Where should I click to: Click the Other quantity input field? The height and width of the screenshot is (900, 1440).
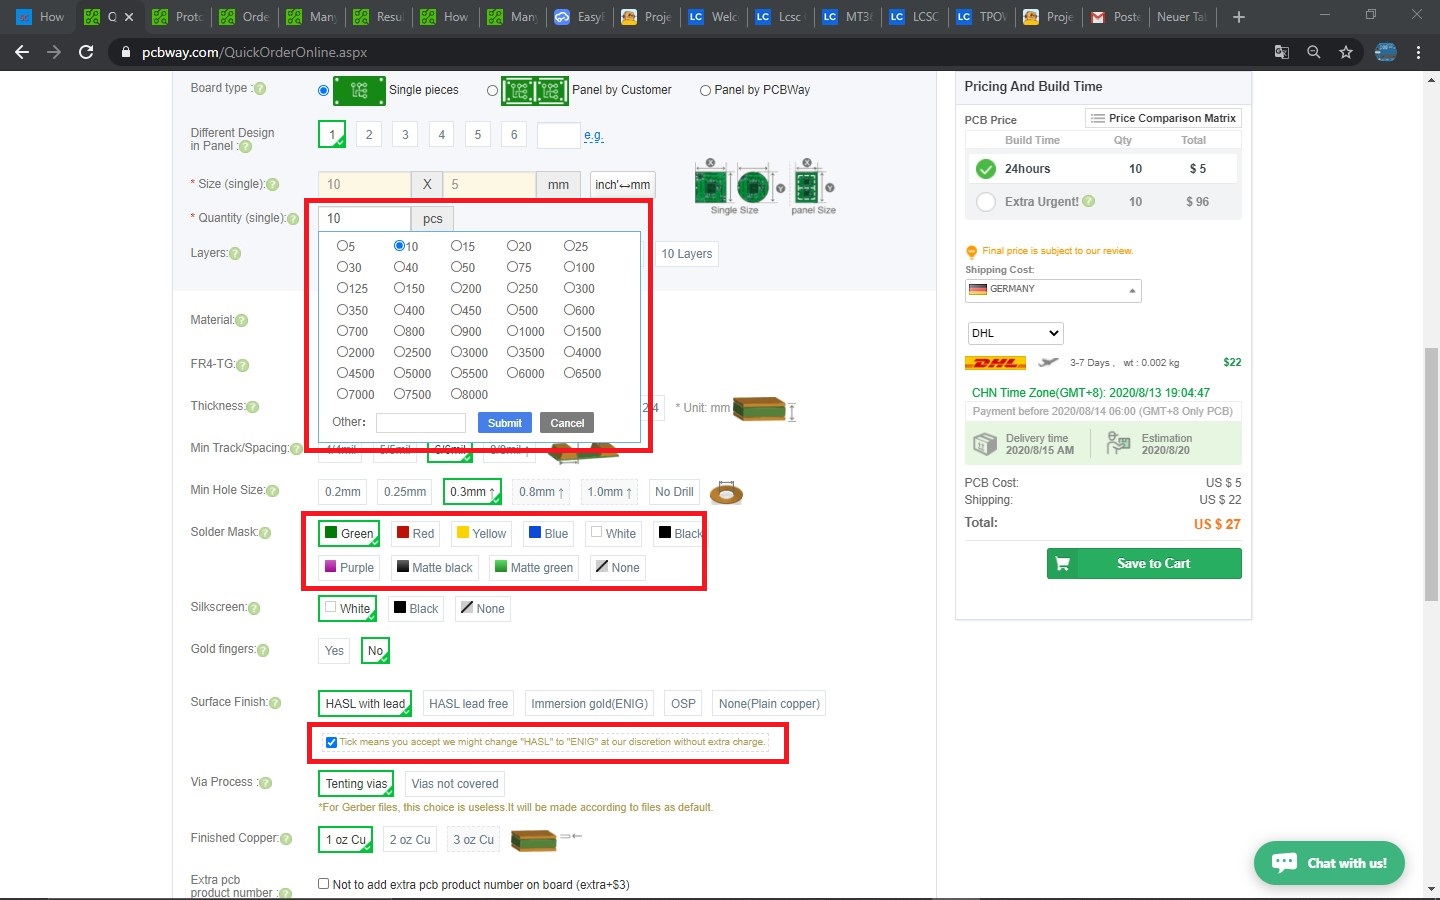[x=421, y=423]
